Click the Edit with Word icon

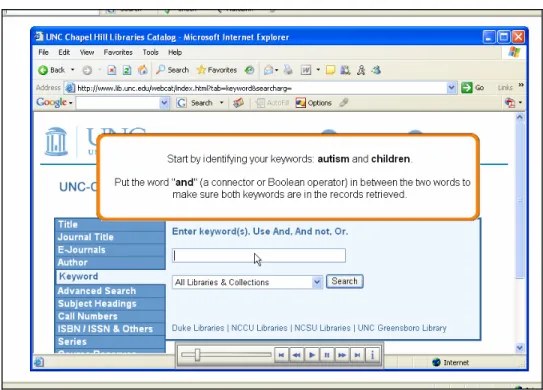306,70
